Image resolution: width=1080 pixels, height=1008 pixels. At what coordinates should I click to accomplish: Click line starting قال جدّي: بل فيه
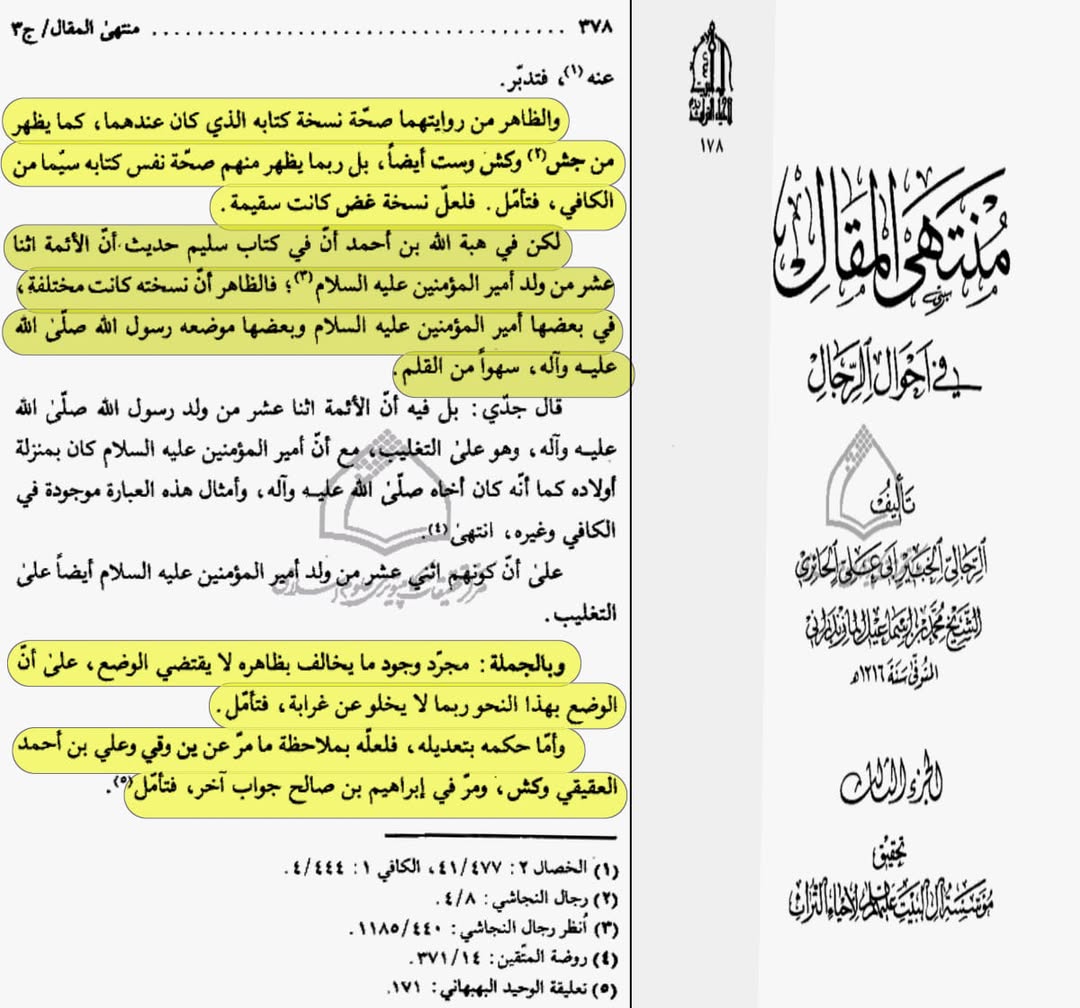[289, 409]
